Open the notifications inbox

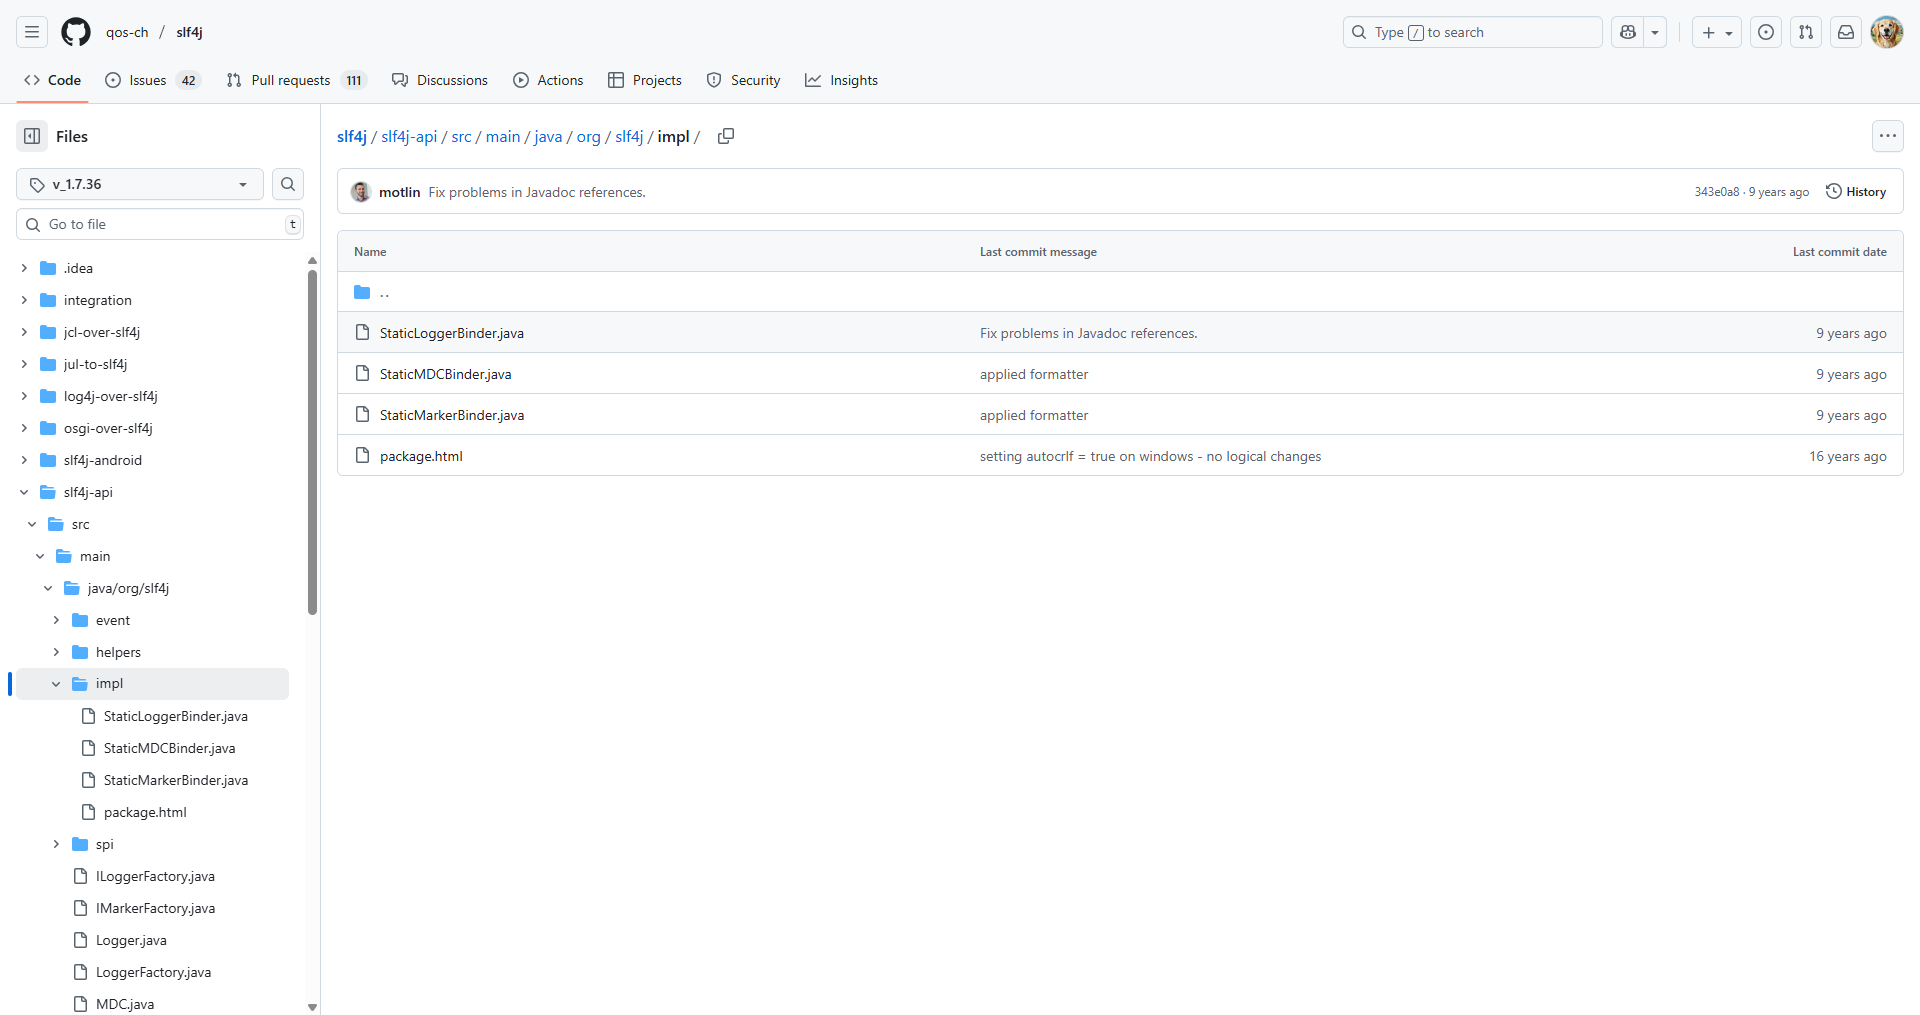(x=1846, y=32)
